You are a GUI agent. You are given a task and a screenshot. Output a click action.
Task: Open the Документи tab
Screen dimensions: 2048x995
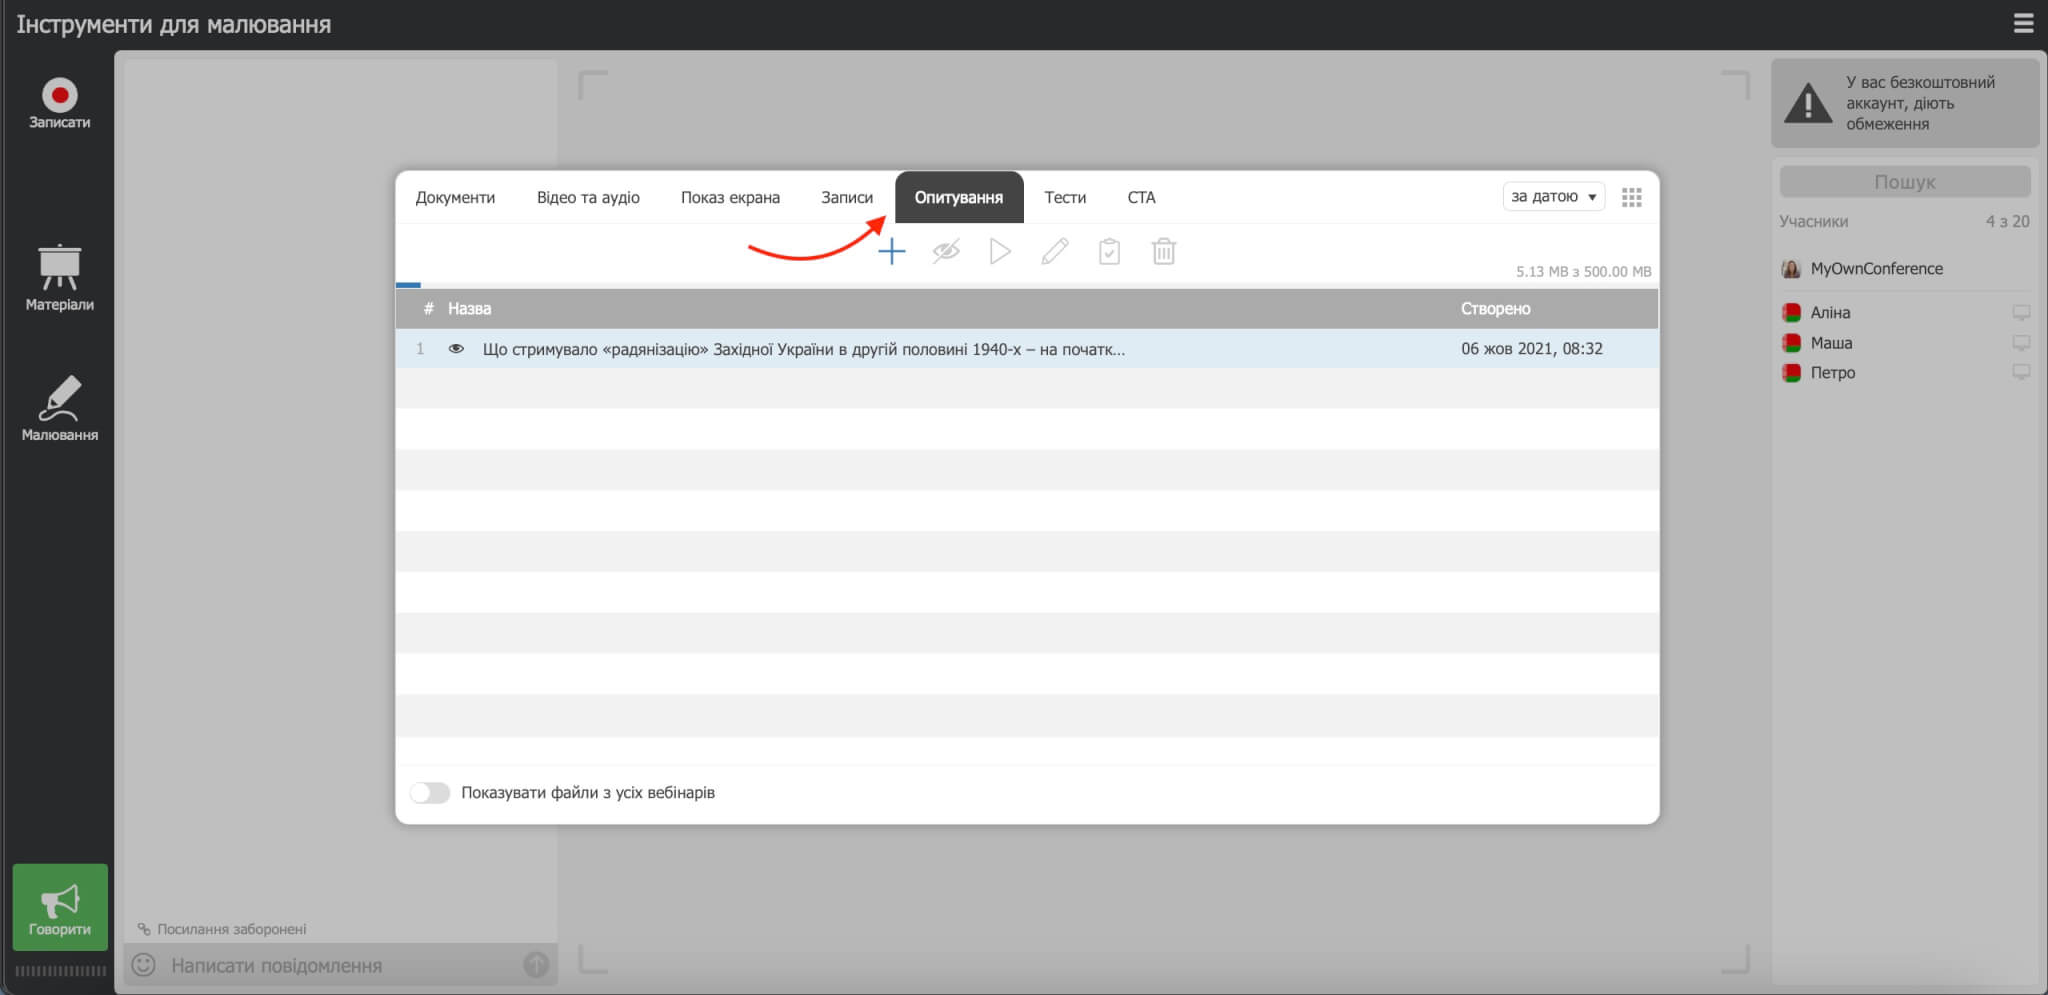coord(455,198)
